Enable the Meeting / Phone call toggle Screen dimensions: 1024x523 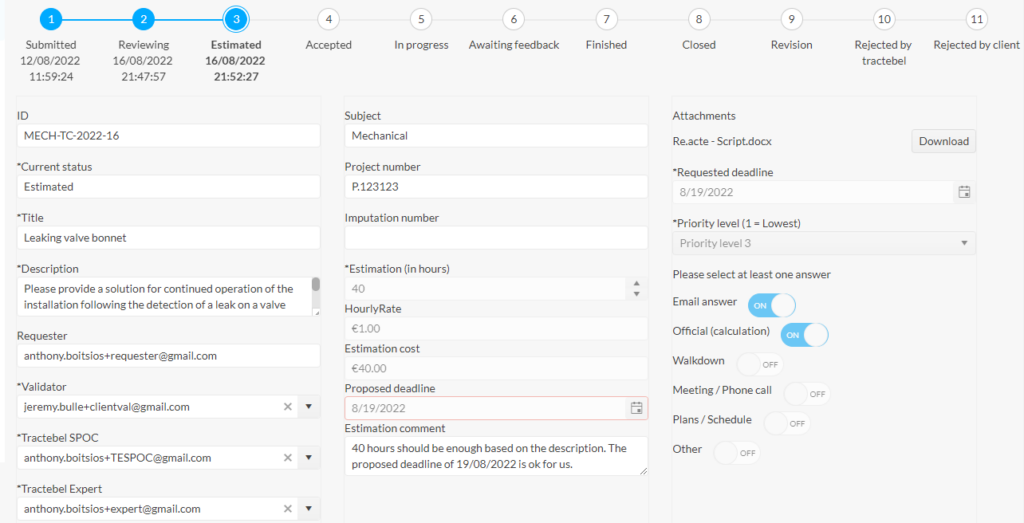coord(807,394)
